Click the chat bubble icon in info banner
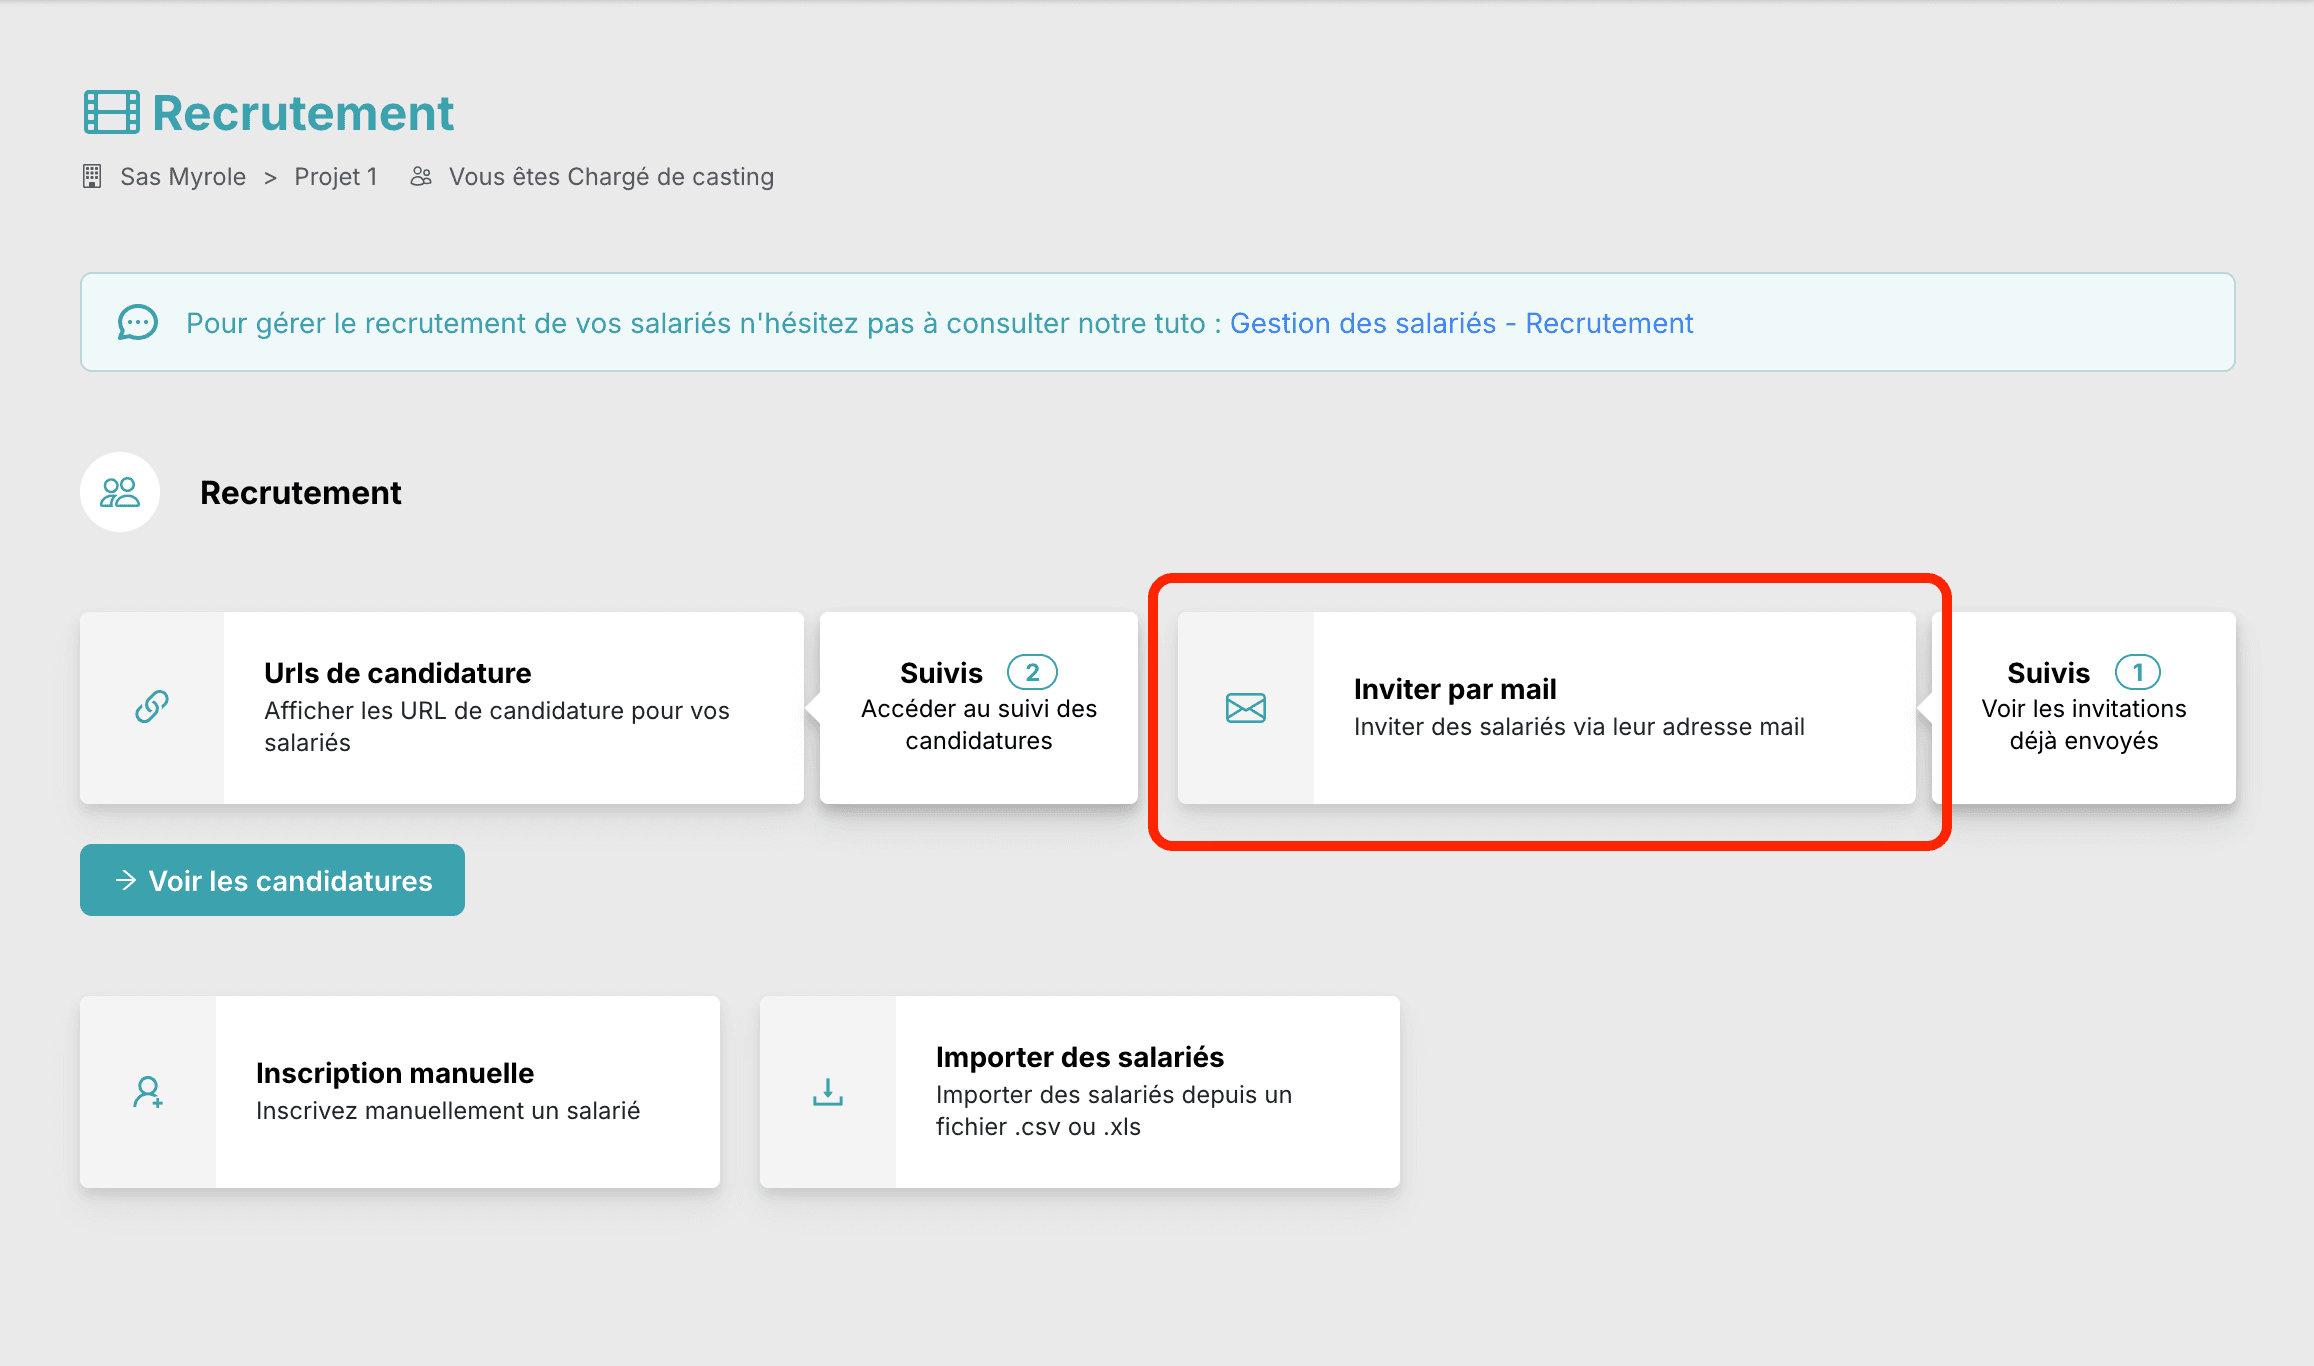Image resolution: width=2314 pixels, height=1366 pixels. 138,323
